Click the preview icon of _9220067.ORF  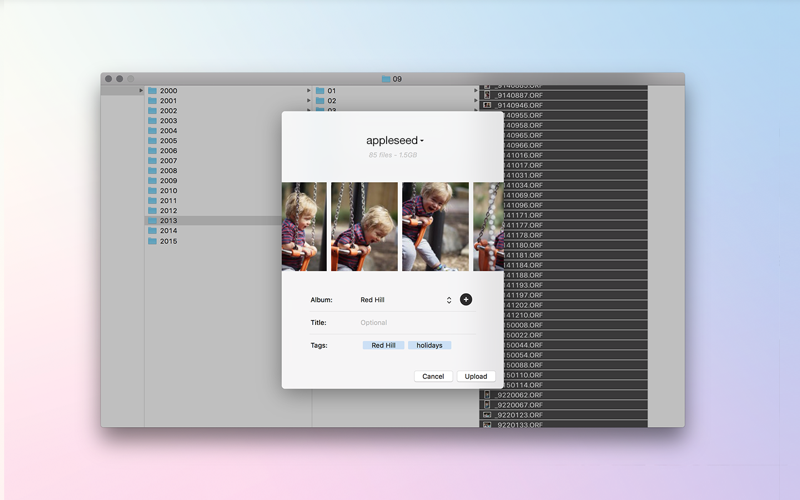(487, 405)
